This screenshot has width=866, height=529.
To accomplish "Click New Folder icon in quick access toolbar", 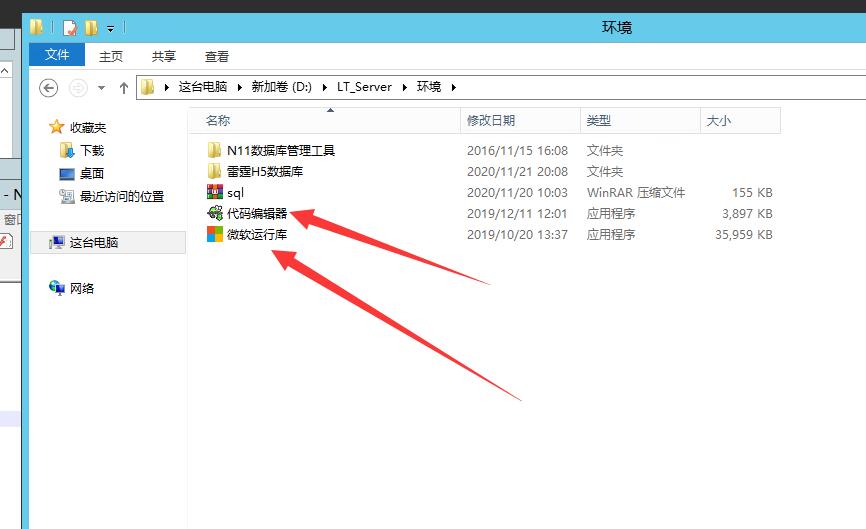I will click(x=91, y=27).
